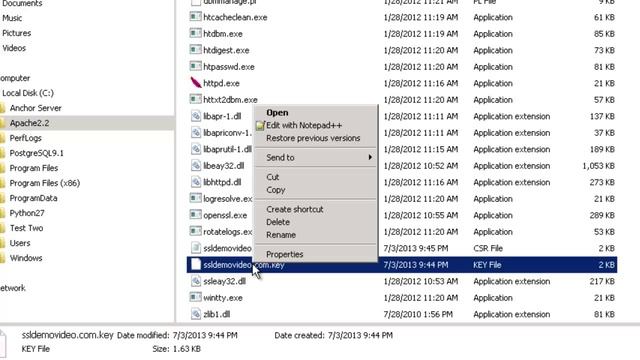Image resolution: width=640 pixels, height=360 pixels.
Task: Select the ssleay32.dll file name
Action: 224,281
